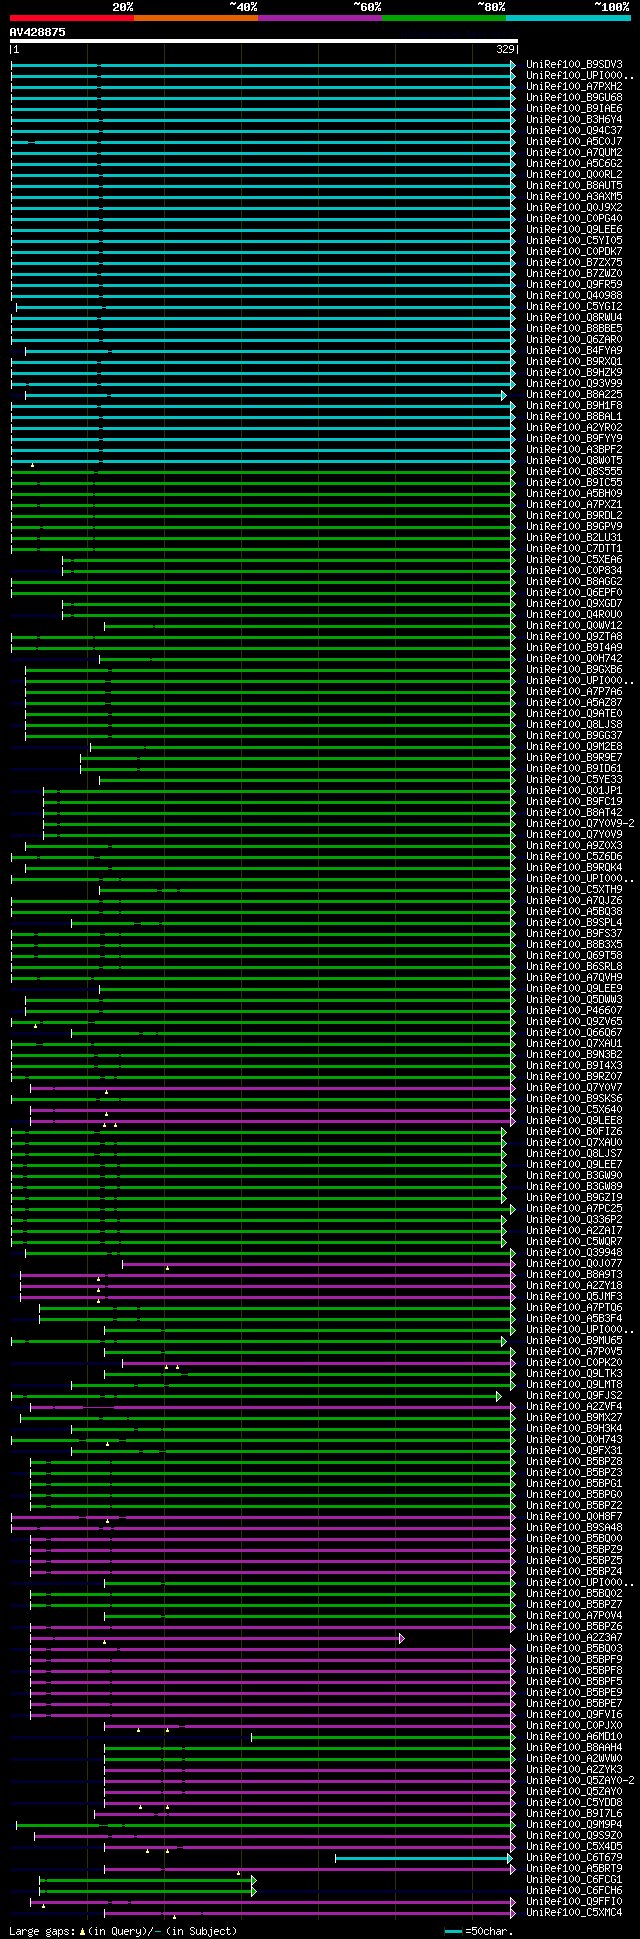The height and width of the screenshot is (1939, 640).
Task: Select the UniRef100_Q66Q67 label
Action: [x=574, y=1032]
